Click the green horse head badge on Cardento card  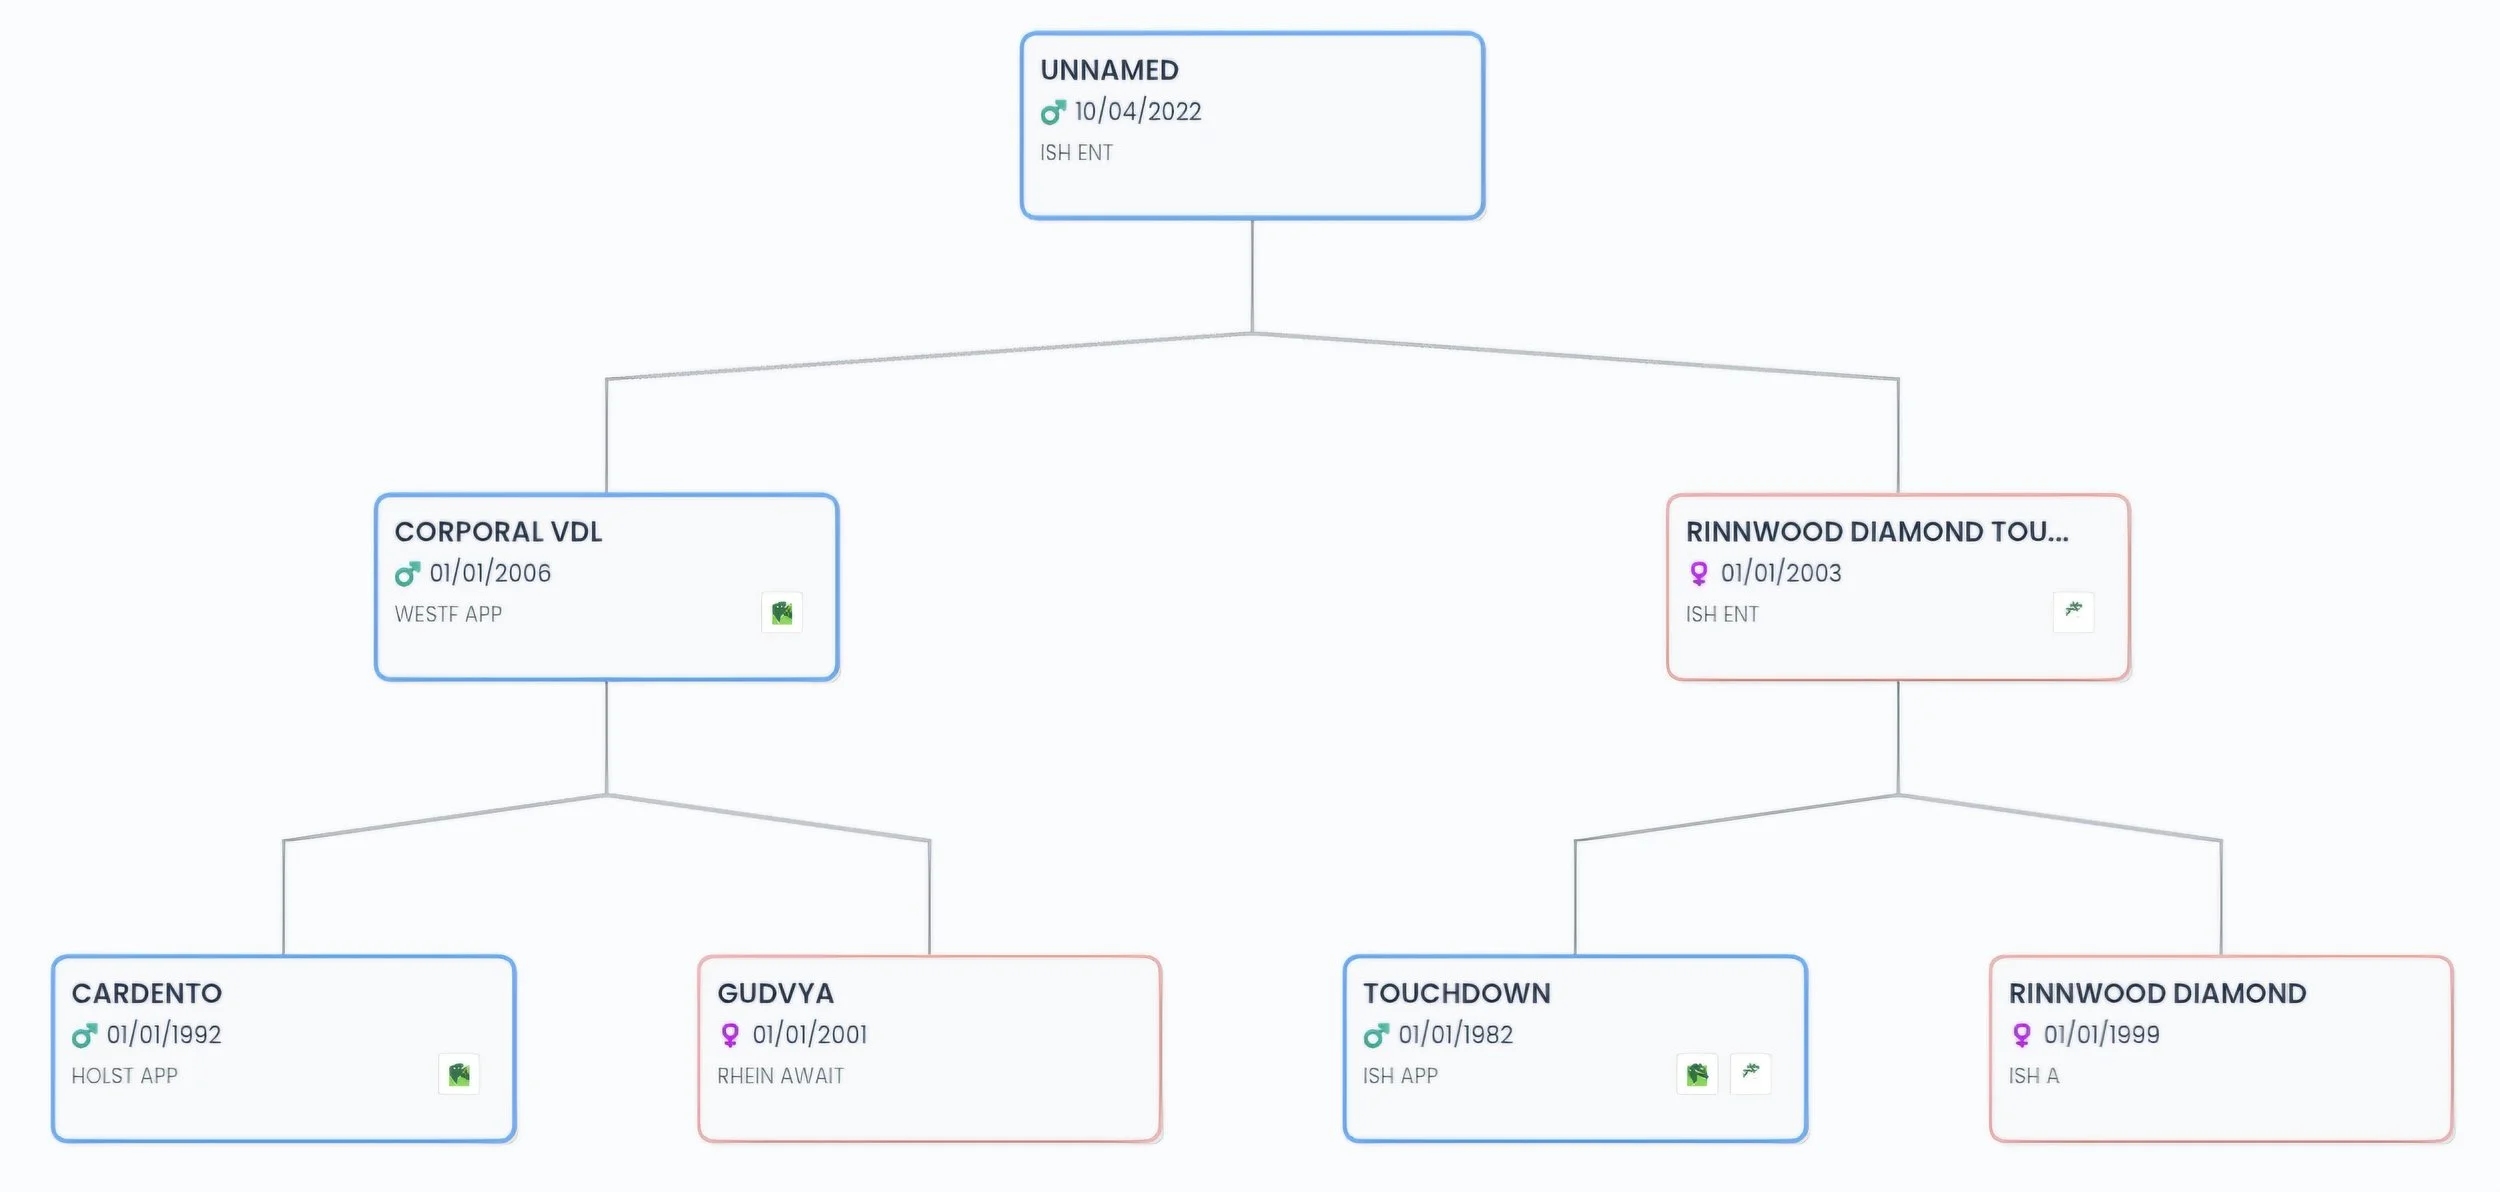pyautogui.click(x=459, y=1075)
